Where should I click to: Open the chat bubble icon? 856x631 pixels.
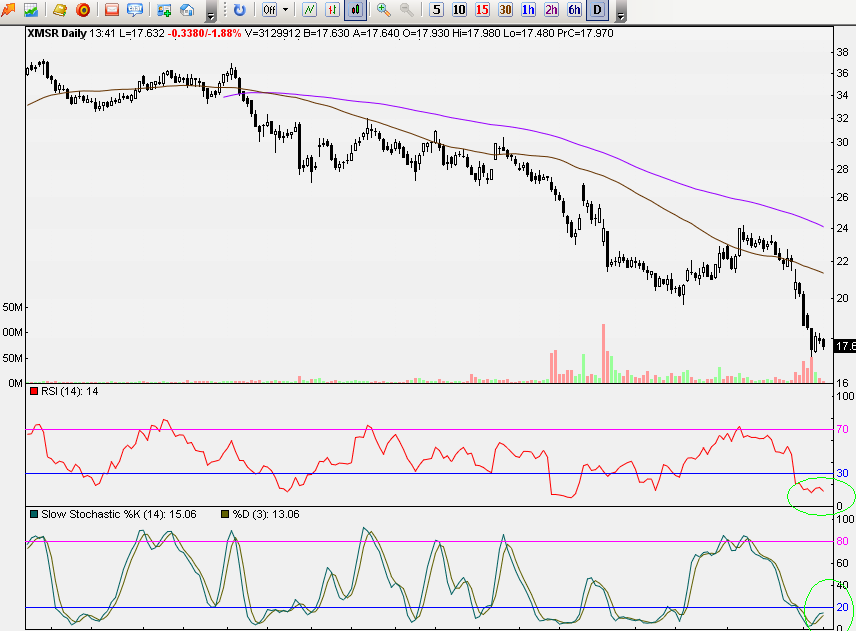coord(135,10)
